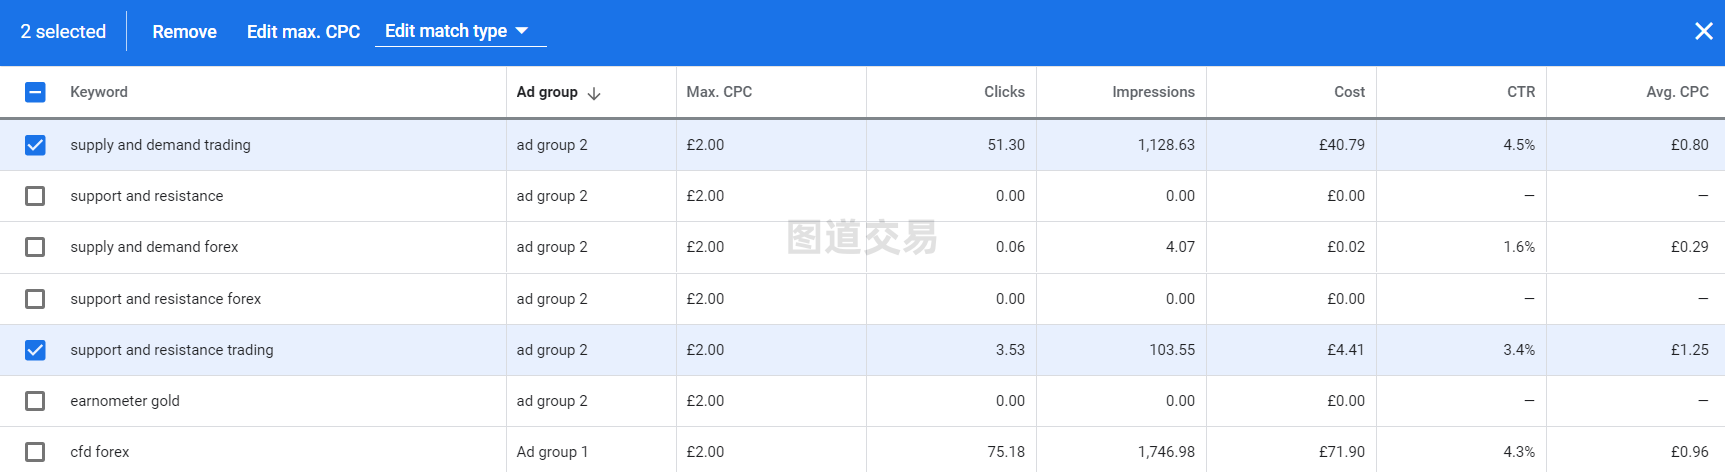Close the selection bar with X icon
Viewport: 1725px width, 472px height.
1704,31
